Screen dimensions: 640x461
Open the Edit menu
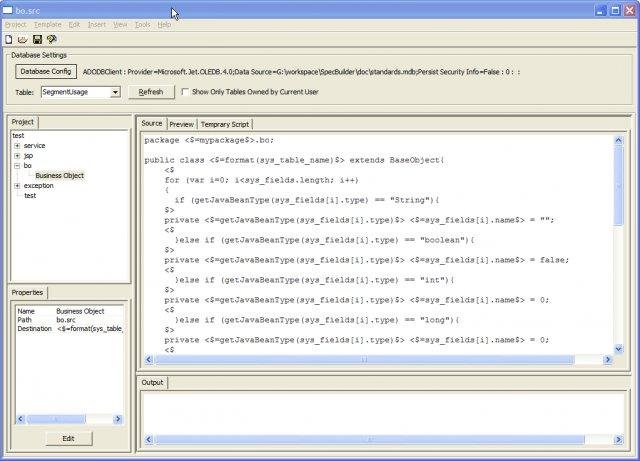[74, 25]
